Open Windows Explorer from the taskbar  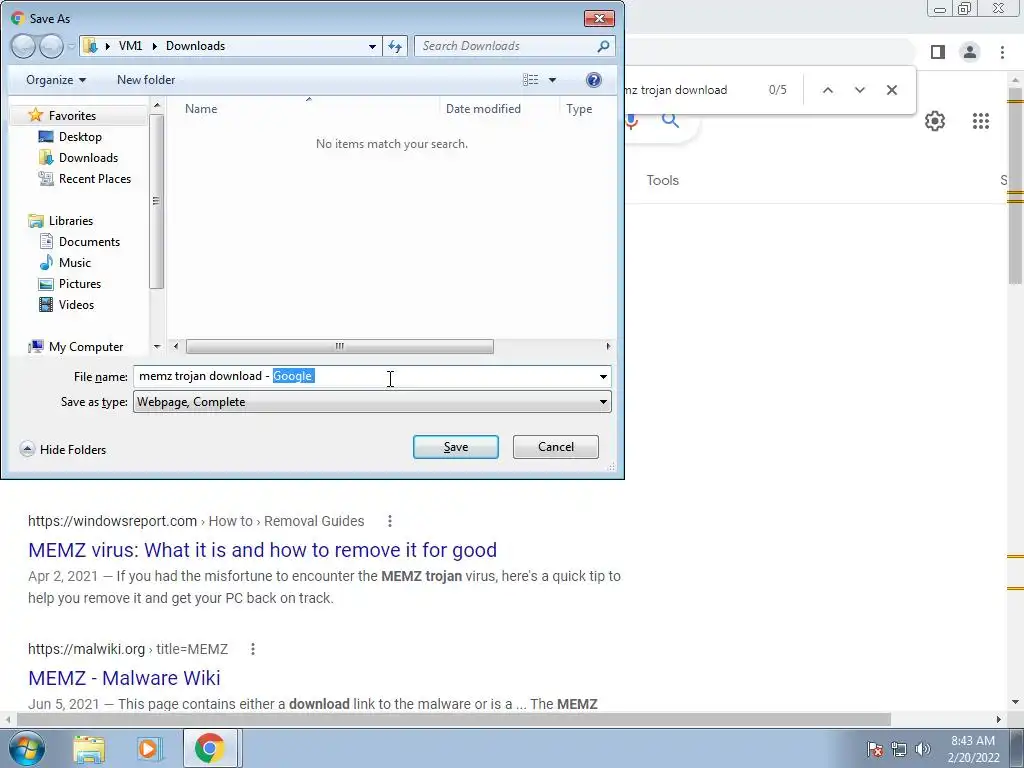pyautogui.click(x=89, y=748)
